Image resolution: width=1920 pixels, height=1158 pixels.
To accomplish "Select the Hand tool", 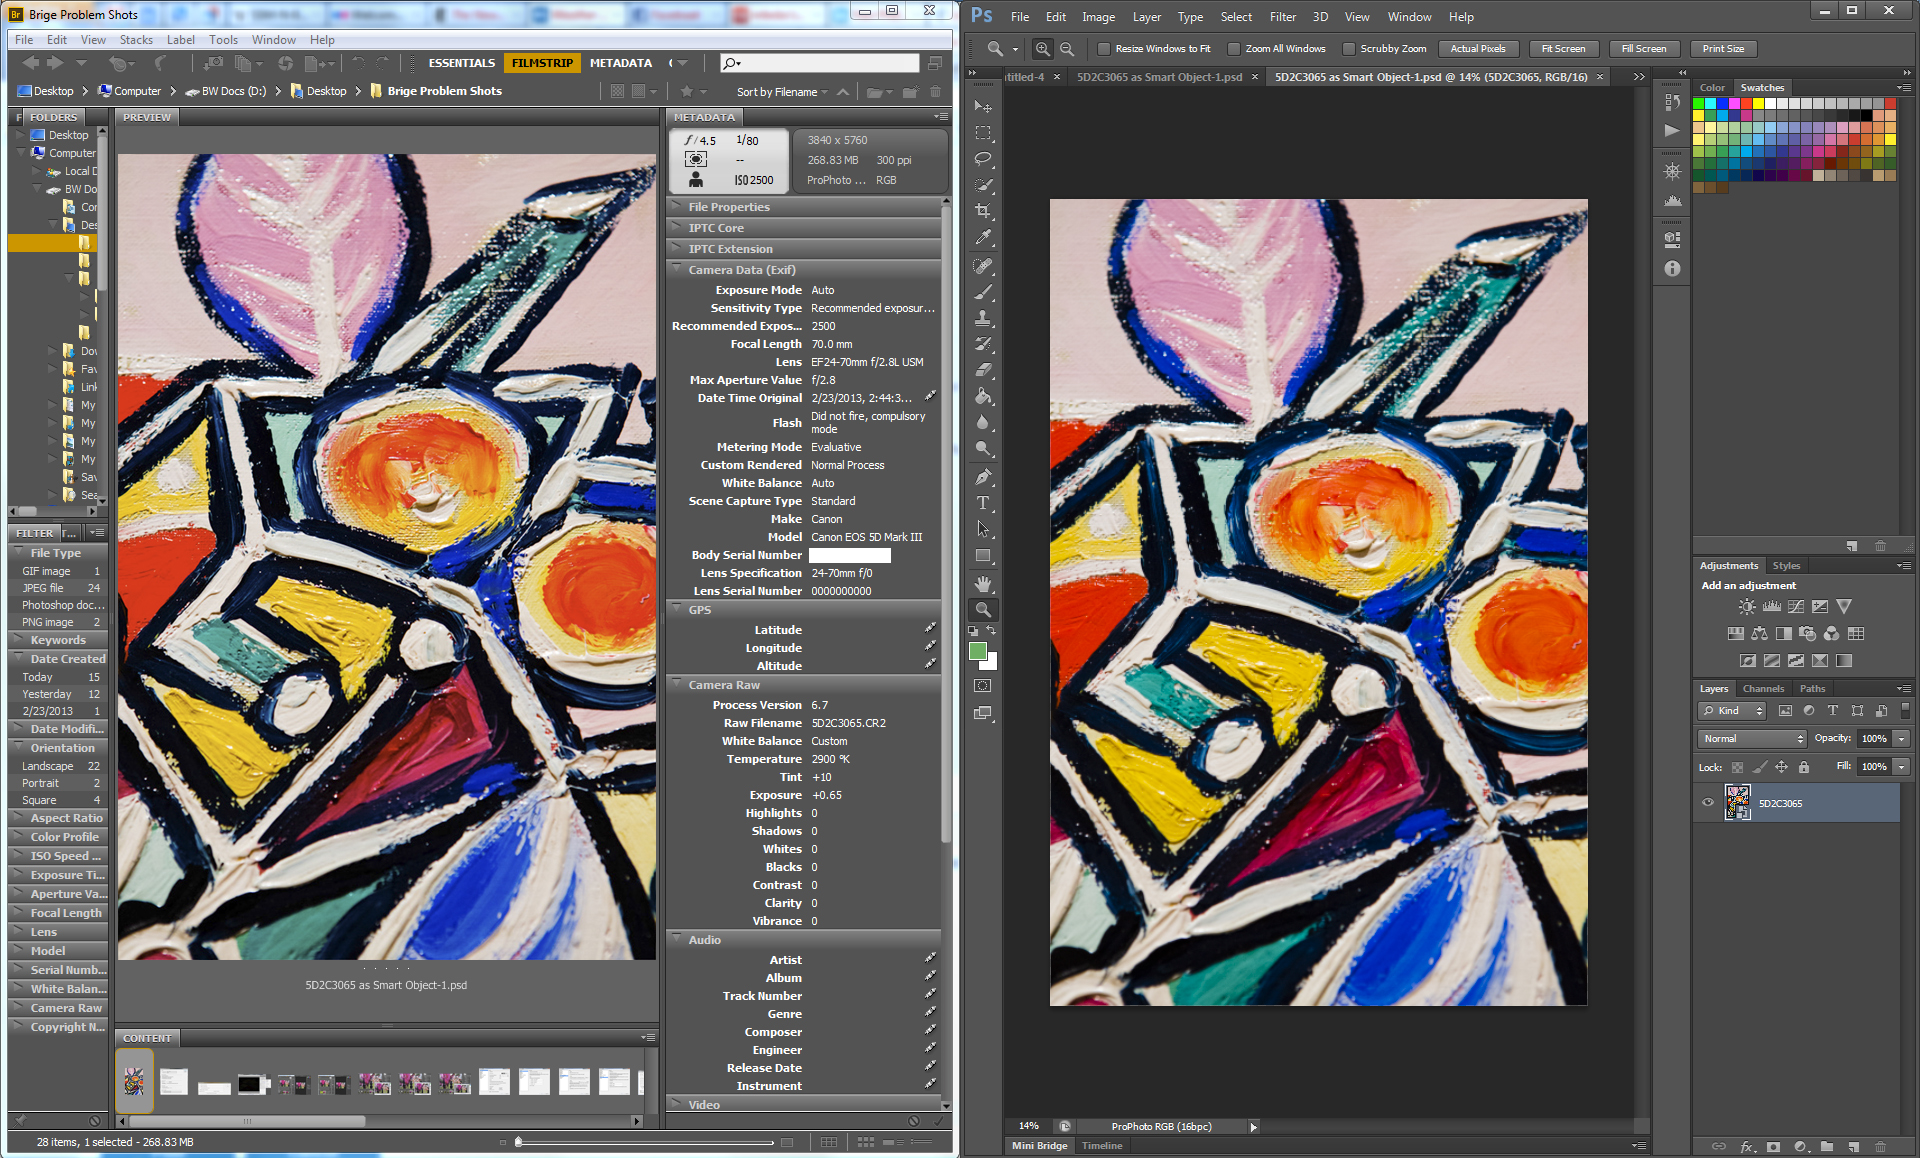I will point(983,583).
